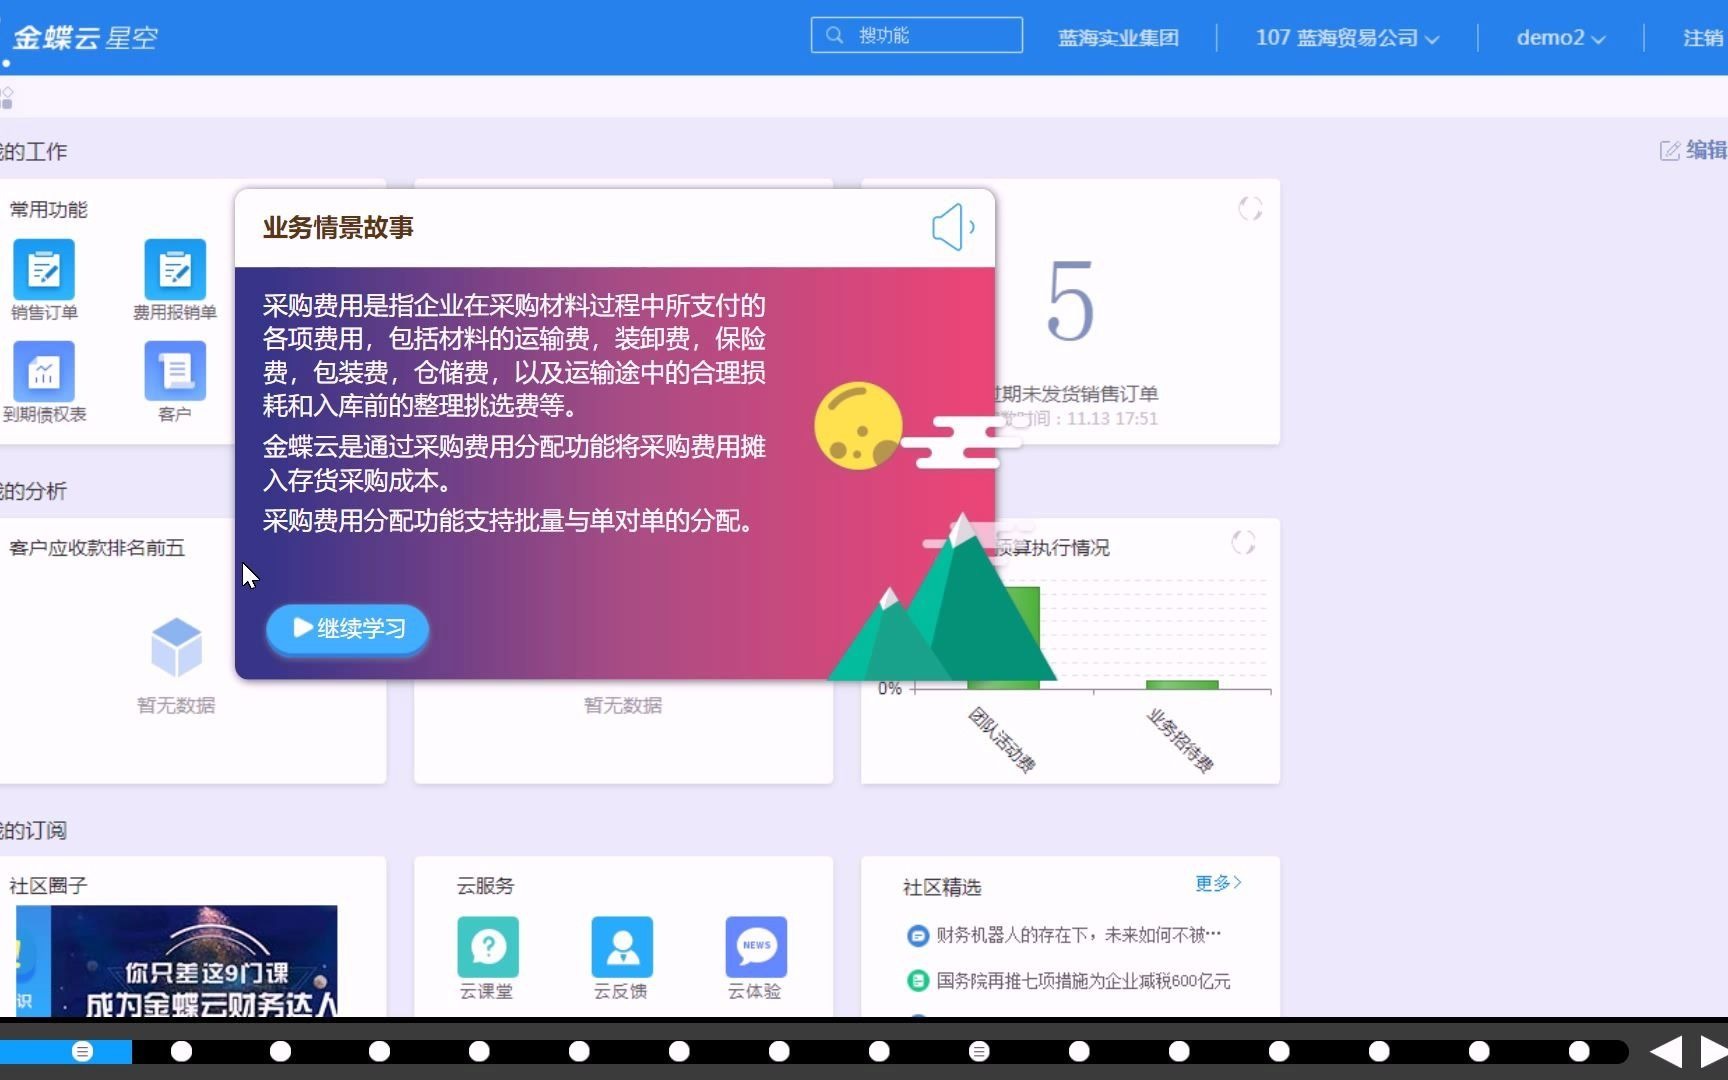Go to next slide with right arrow
1728x1080 pixels.
click(x=1714, y=1051)
